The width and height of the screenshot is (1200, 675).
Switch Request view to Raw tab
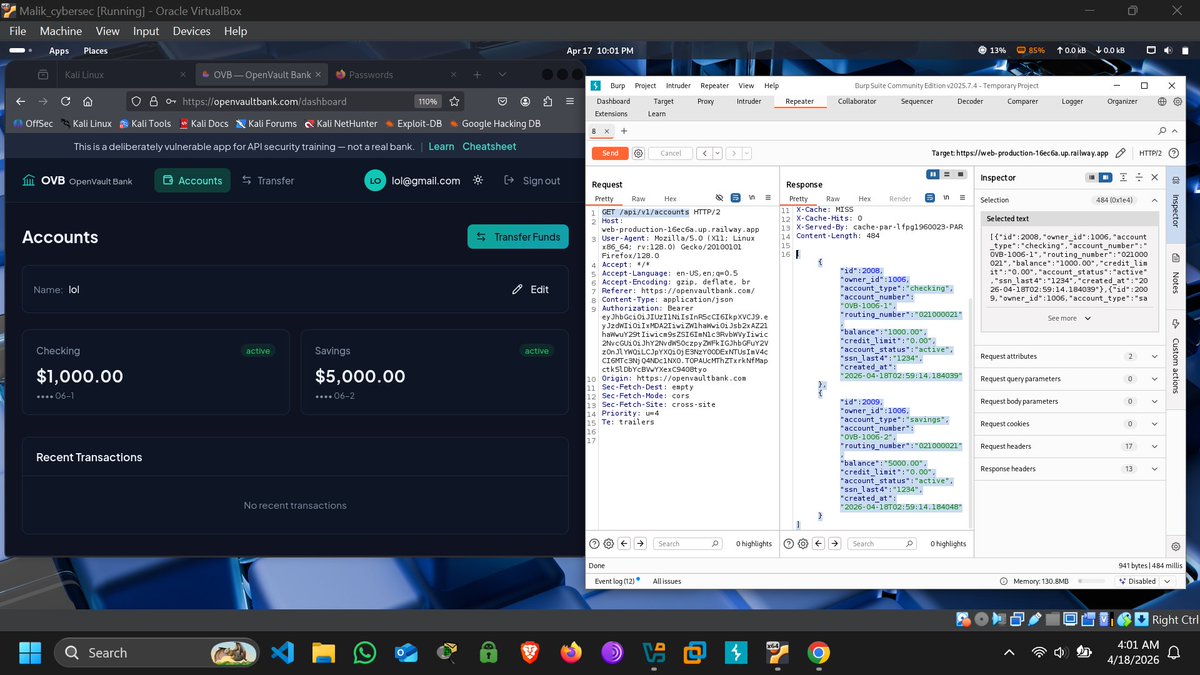[638, 199]
